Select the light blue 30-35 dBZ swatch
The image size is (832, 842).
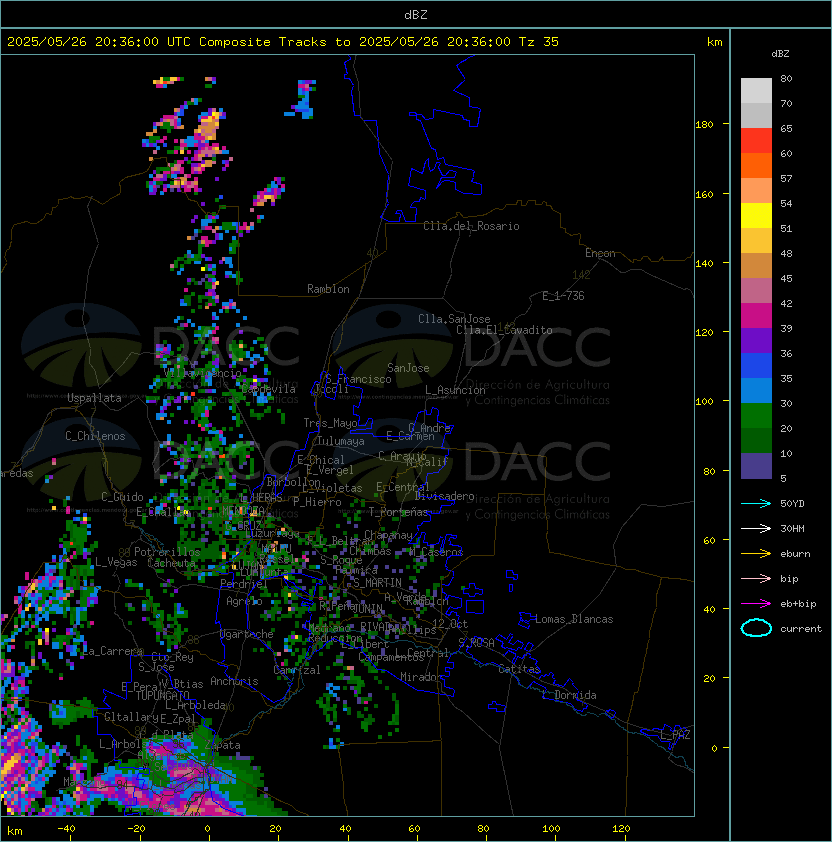(x=756, y=391)
